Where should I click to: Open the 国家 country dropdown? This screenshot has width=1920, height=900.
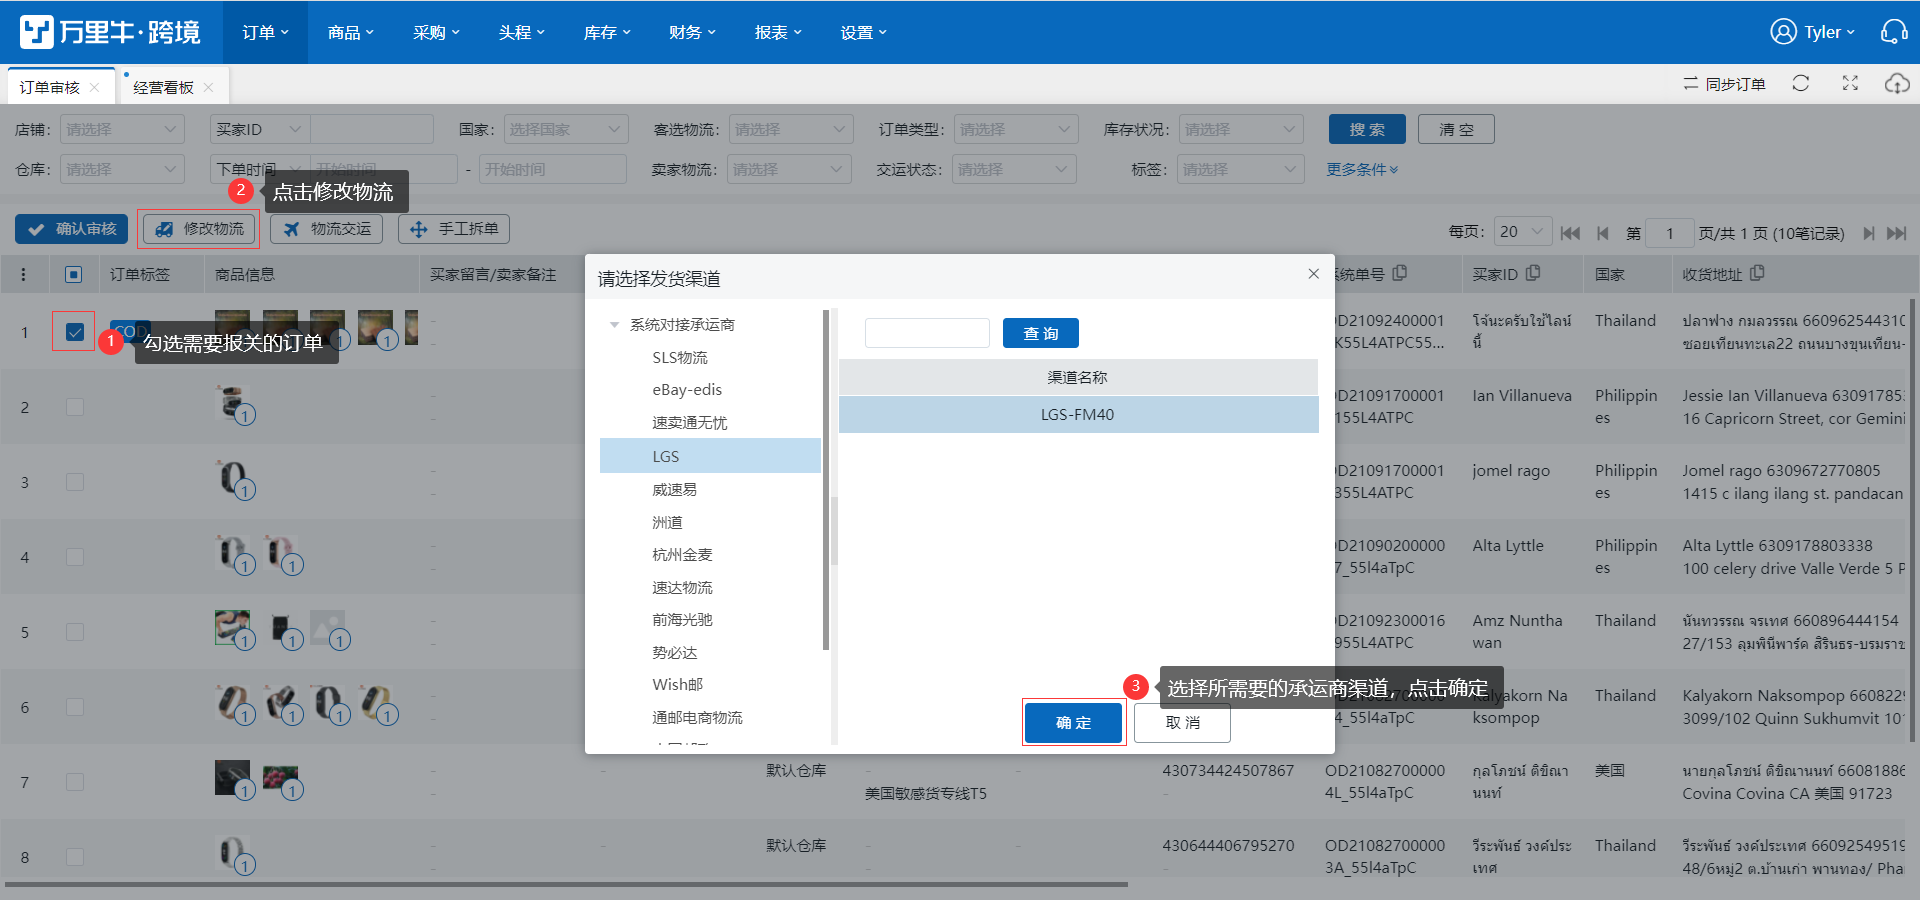565,129
